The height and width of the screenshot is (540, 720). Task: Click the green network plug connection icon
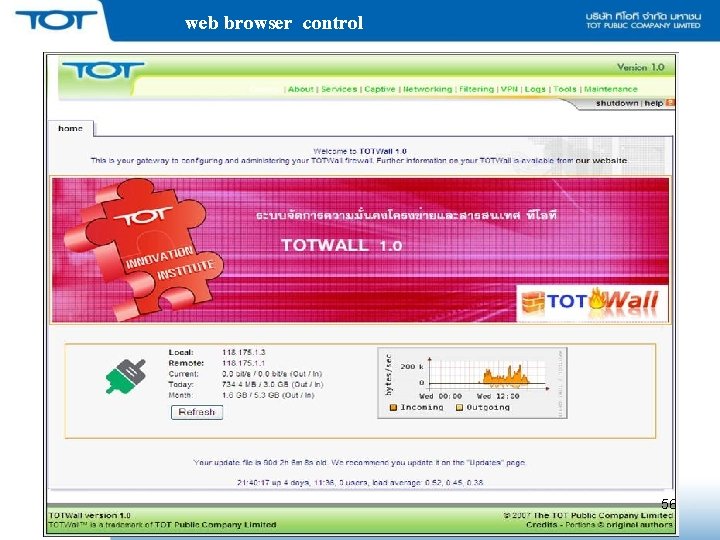pyautogui.click(x=126, y=376)
